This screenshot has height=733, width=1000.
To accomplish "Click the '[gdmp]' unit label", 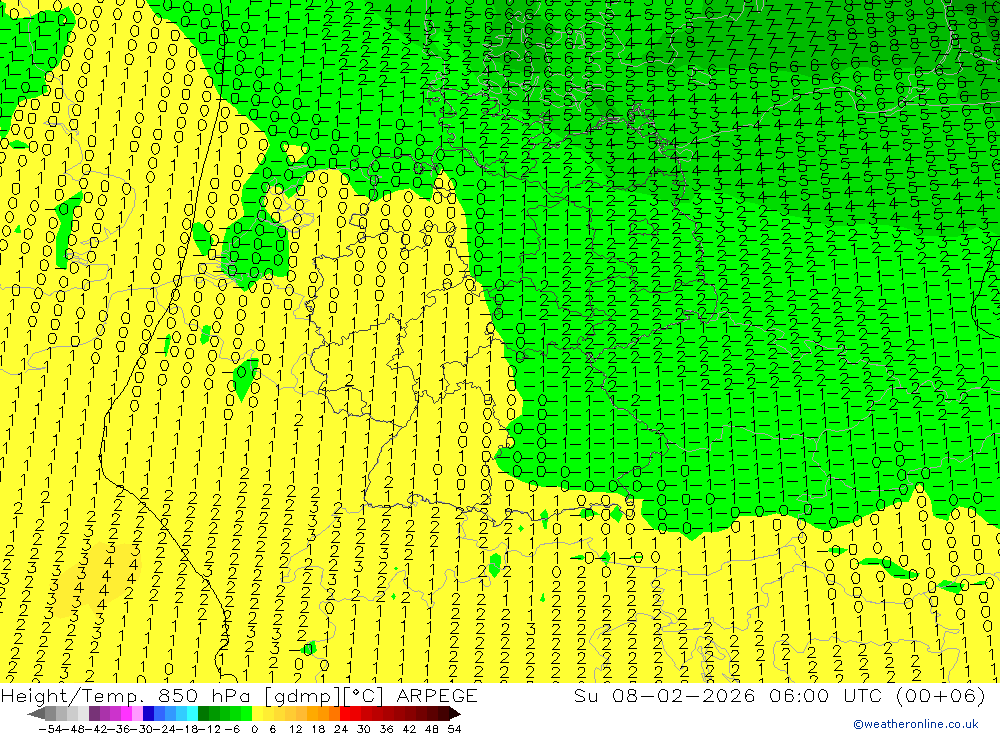I will tap(300, 696).
